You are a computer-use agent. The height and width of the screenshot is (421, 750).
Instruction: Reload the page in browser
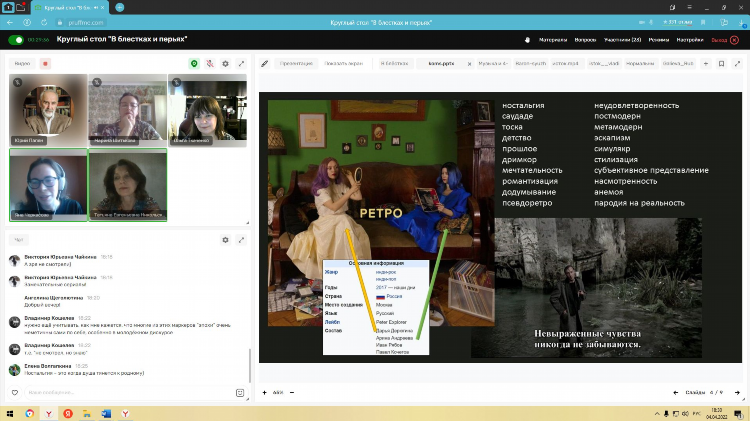pyautogui.click(x=44, y=22)
